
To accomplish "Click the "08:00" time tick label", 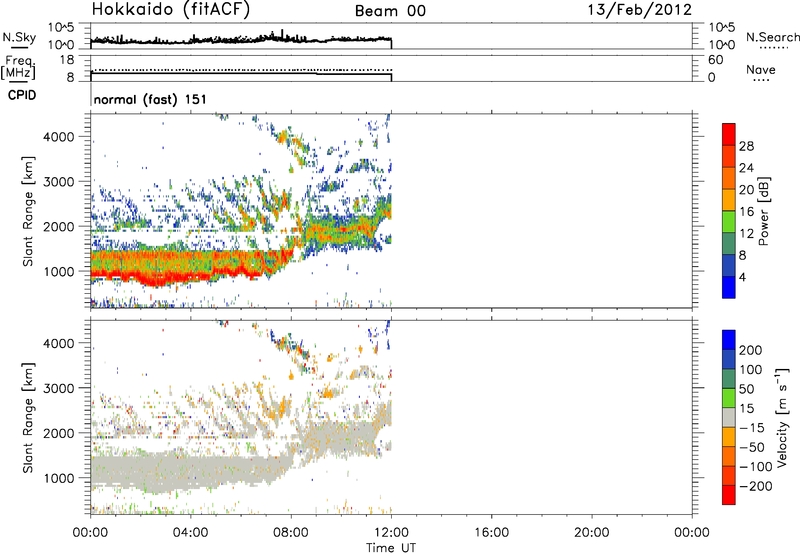I will 291,533.
